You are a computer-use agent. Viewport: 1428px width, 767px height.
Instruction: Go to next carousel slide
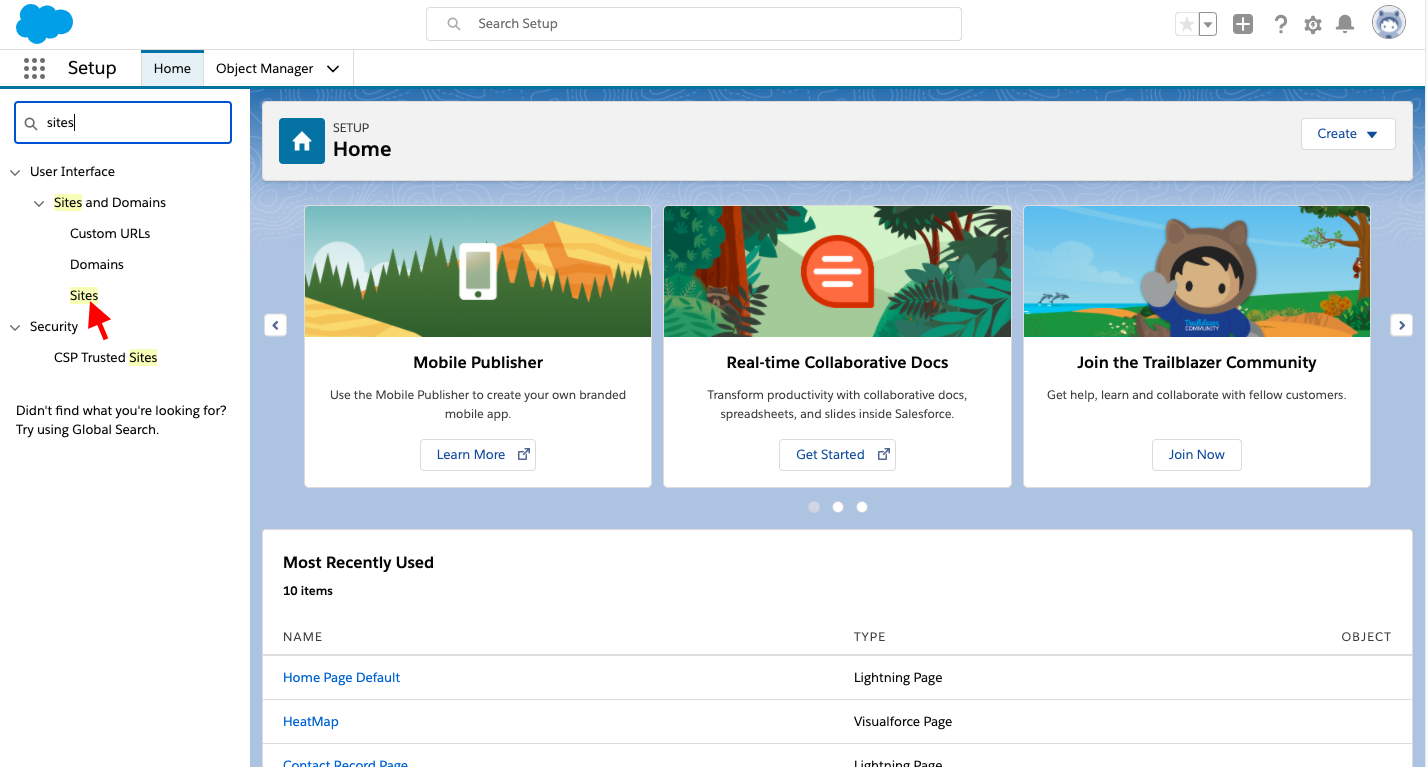pyautogui.click(x=1402, y=325)
